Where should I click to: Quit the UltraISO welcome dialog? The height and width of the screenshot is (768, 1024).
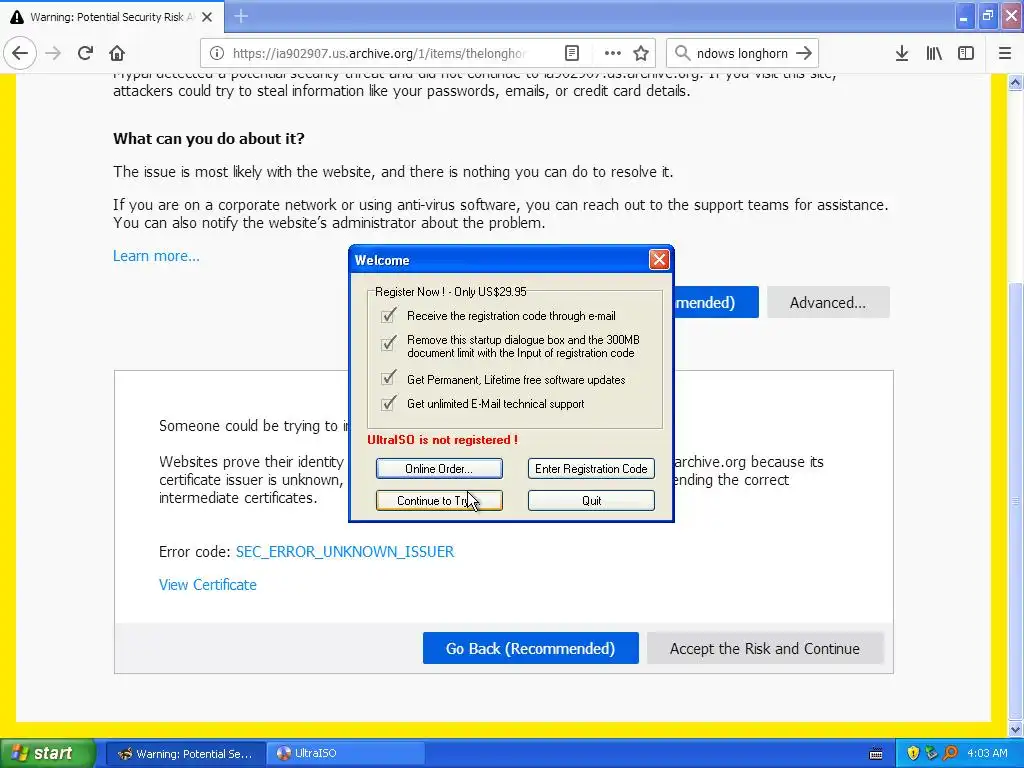591,500
